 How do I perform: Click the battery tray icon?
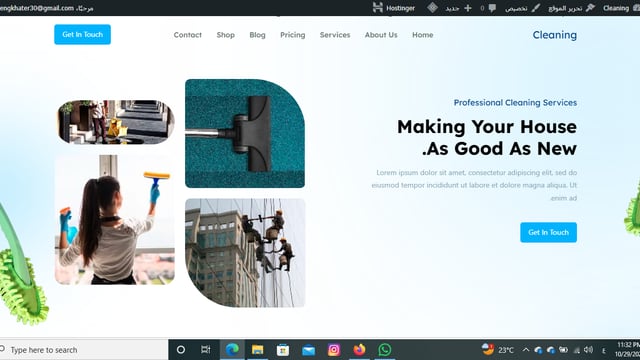(563, 350)
